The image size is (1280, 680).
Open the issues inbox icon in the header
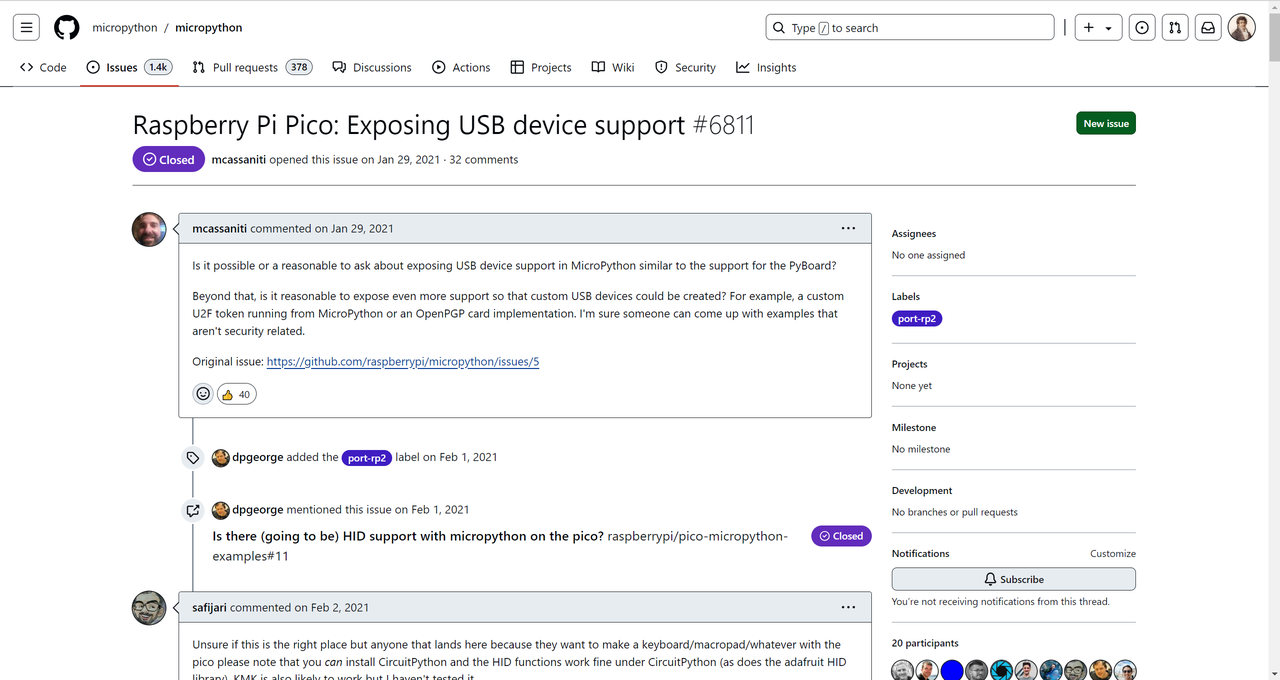click(1142, 28)
